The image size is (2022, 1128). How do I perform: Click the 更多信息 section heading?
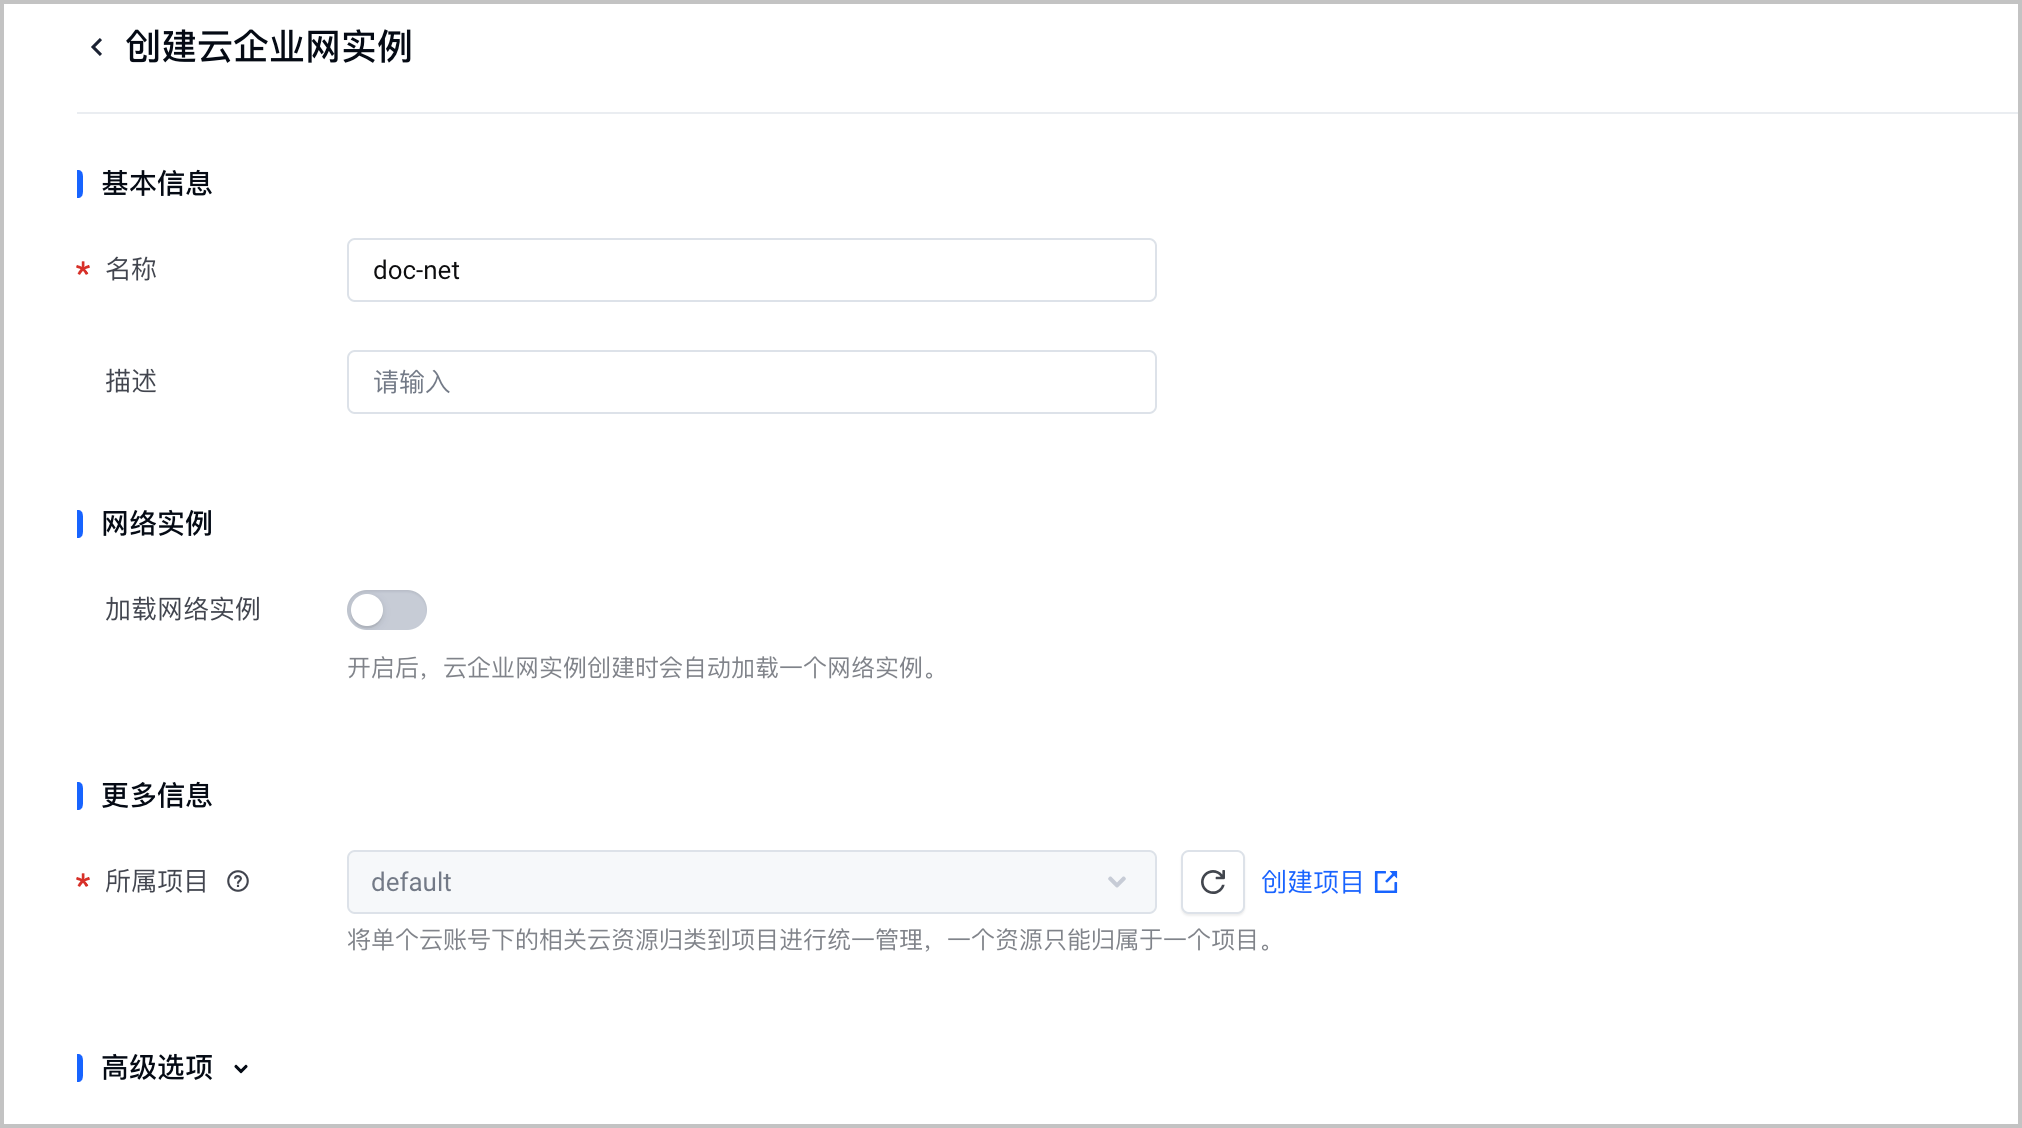[x=157, y=796]
